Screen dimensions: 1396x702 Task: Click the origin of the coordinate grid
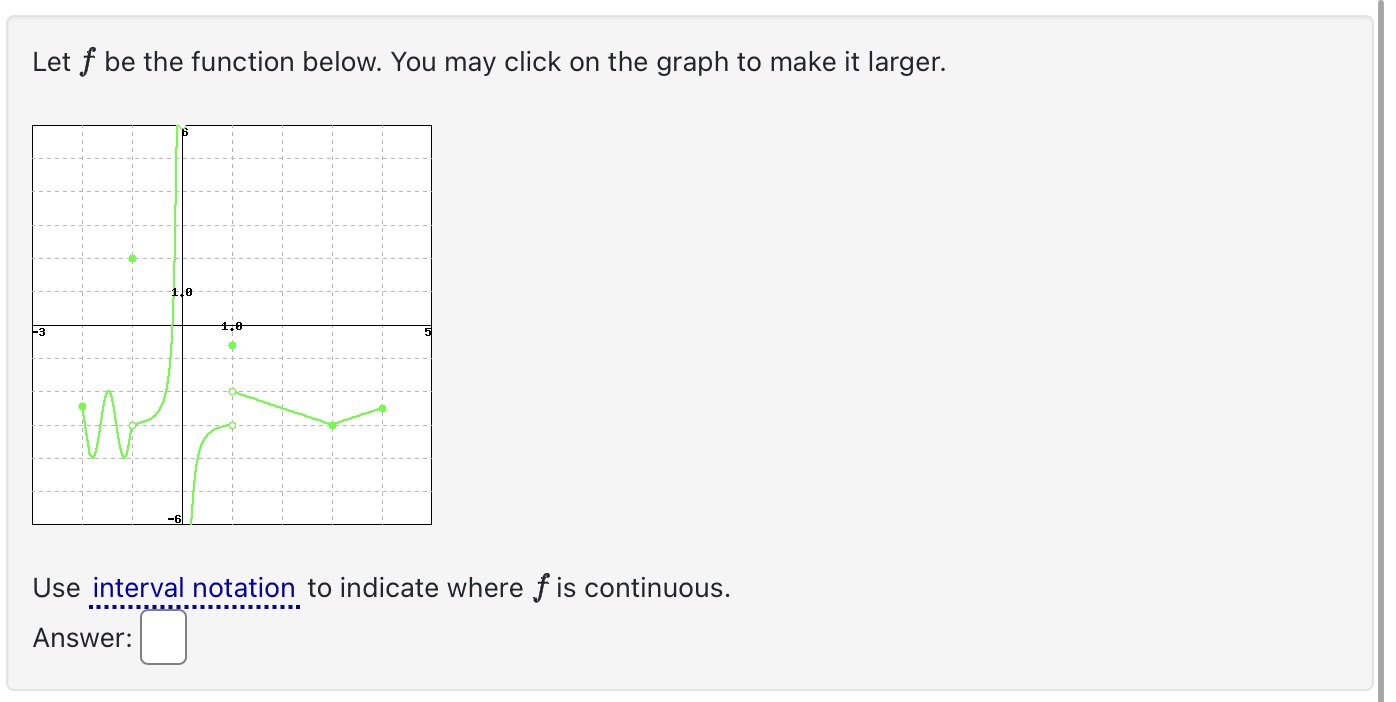pyautogui.click(x=181, y=325)
